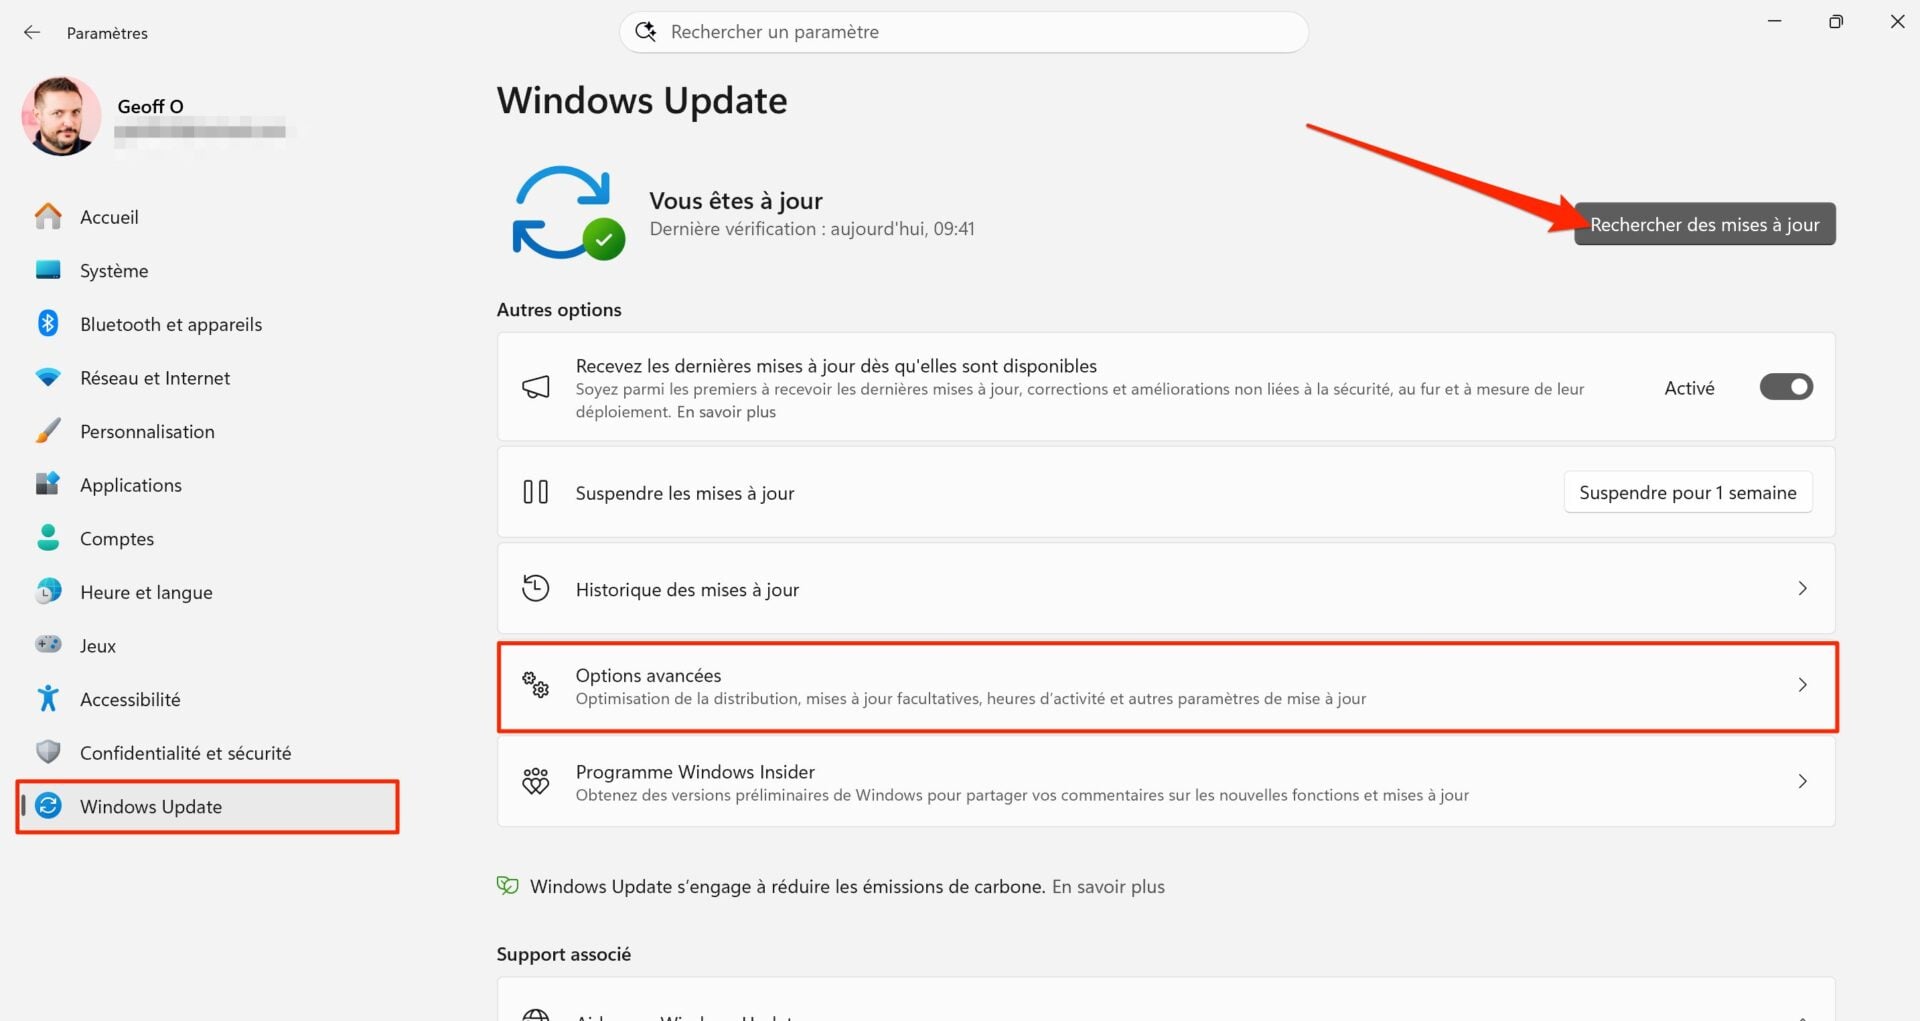Select Windows Update in the sidebar
This screenshot has height=1021, width=1920.
150,806
